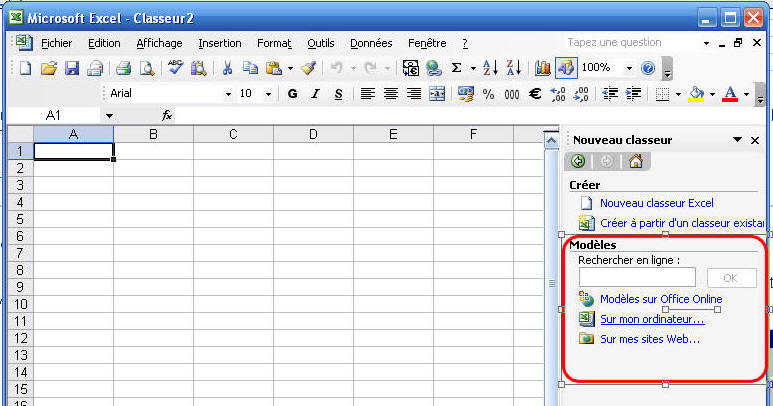This screenshot has height=406, width=773.
Task: Click the Rechercher en ligne search field
Action: pyautogui.click(x=637, y=277)
